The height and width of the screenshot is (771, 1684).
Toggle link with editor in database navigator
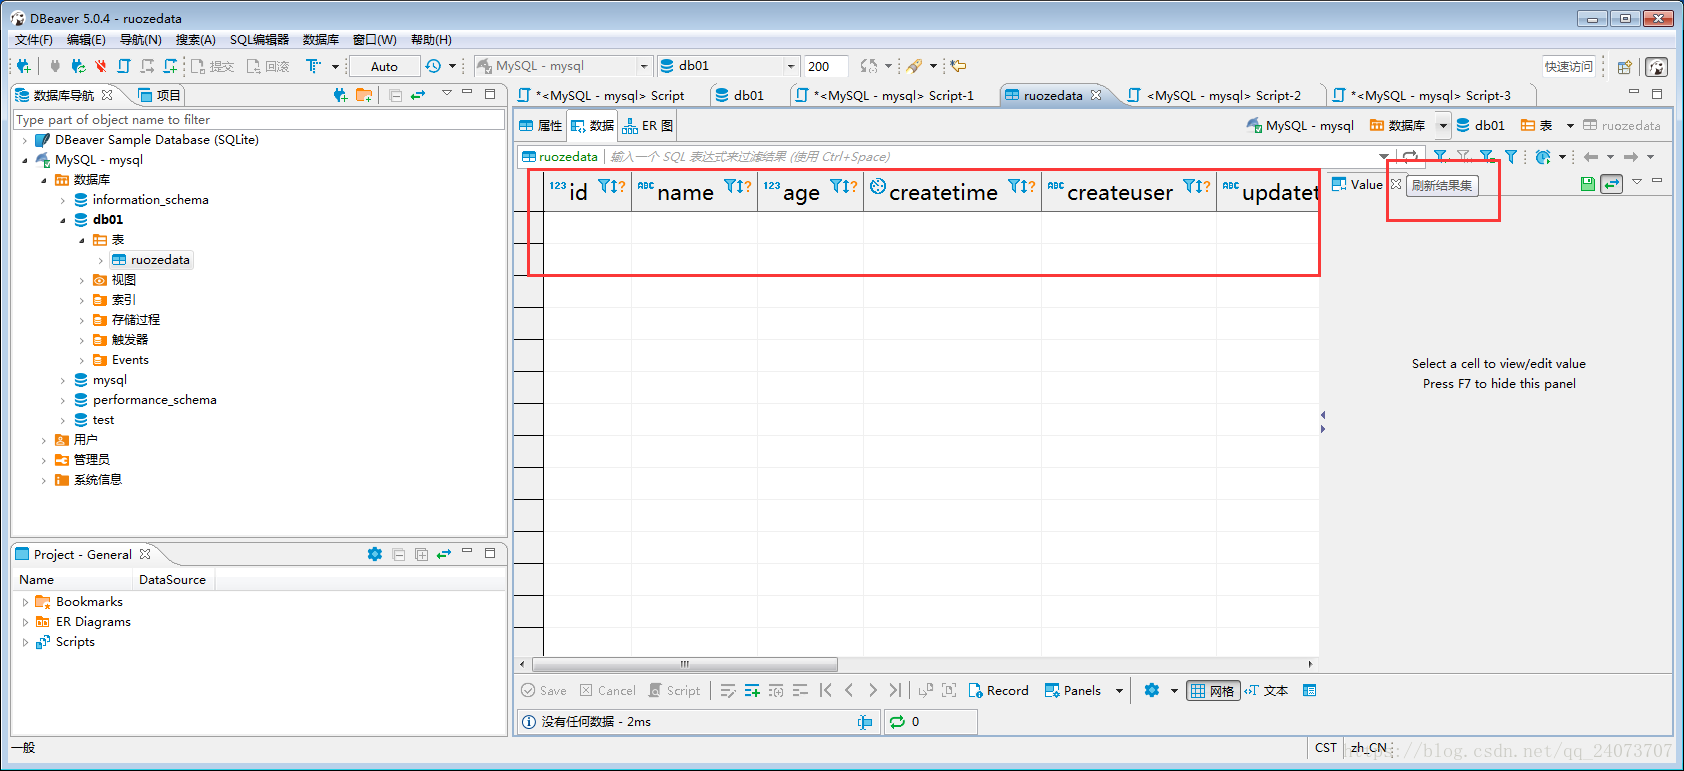(x=418, y=95)
